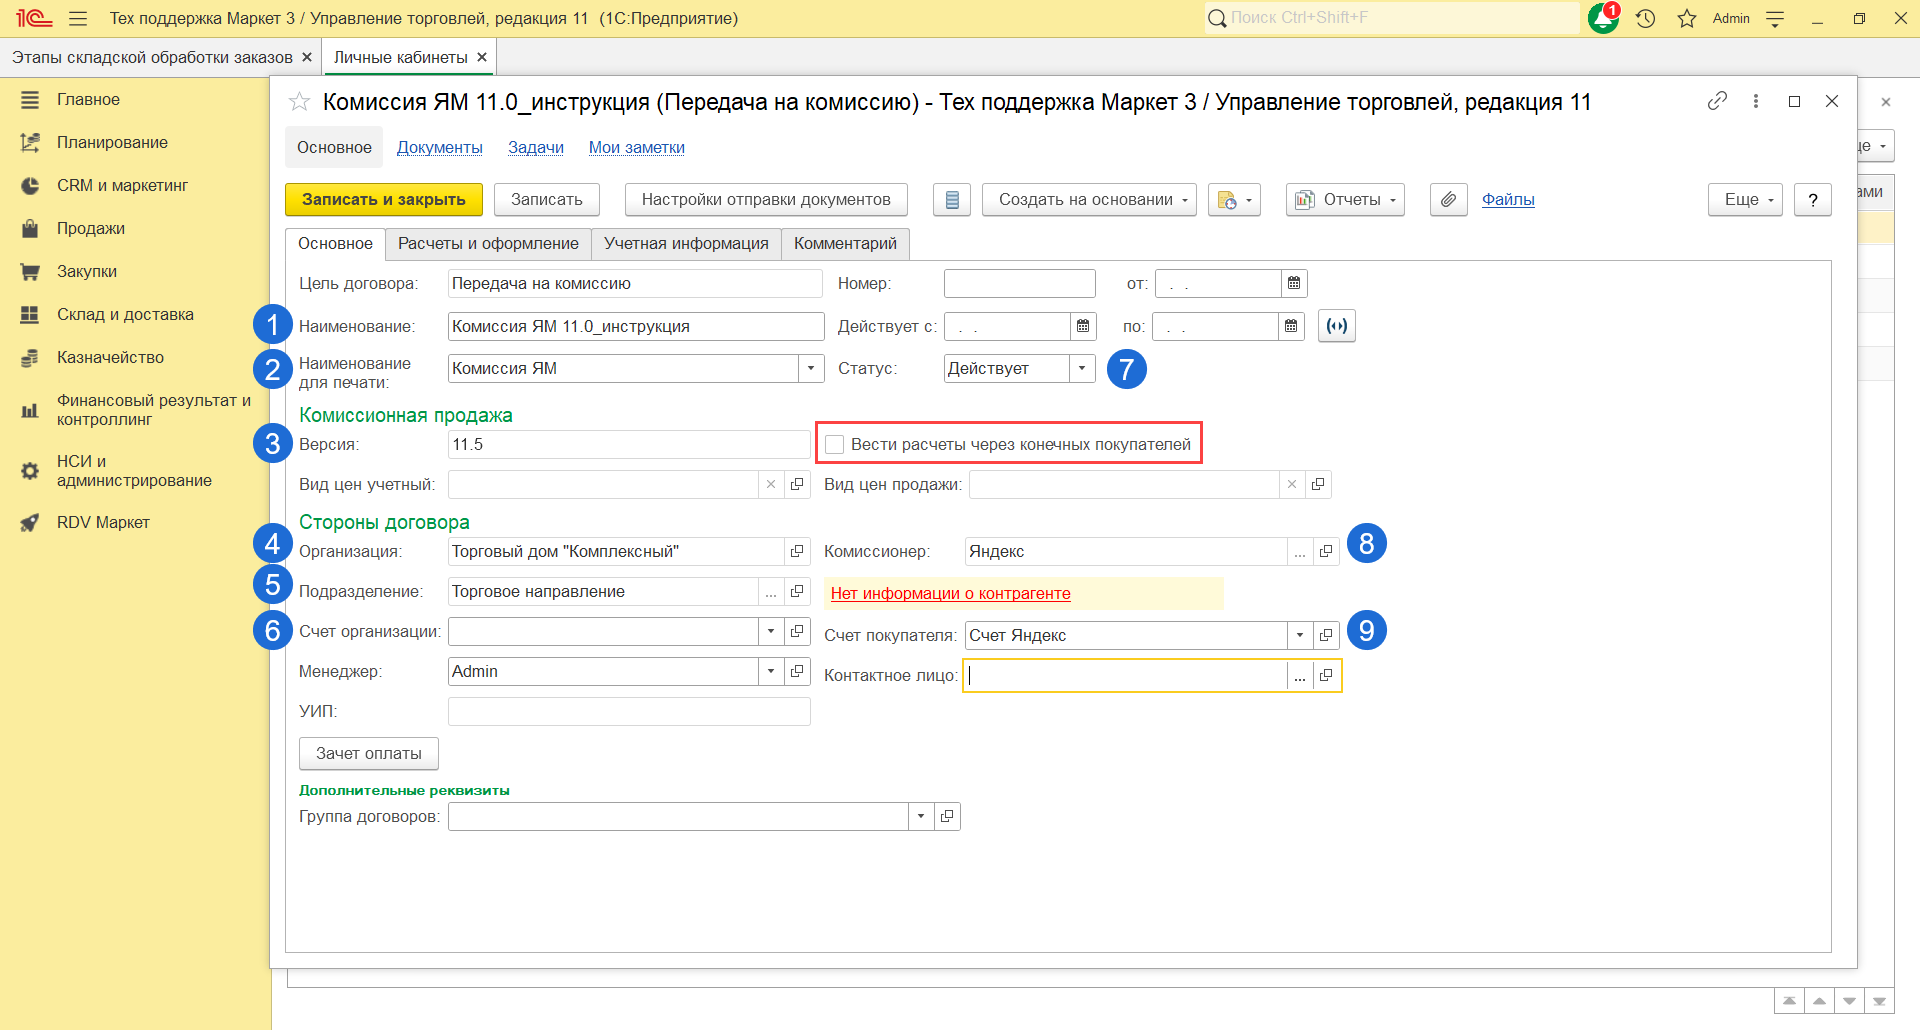The width and height of the screenshot is (1920, 1030).
Task: Open calendar picker for 'Действует с' date
Action: click(x=1083, y=326)
